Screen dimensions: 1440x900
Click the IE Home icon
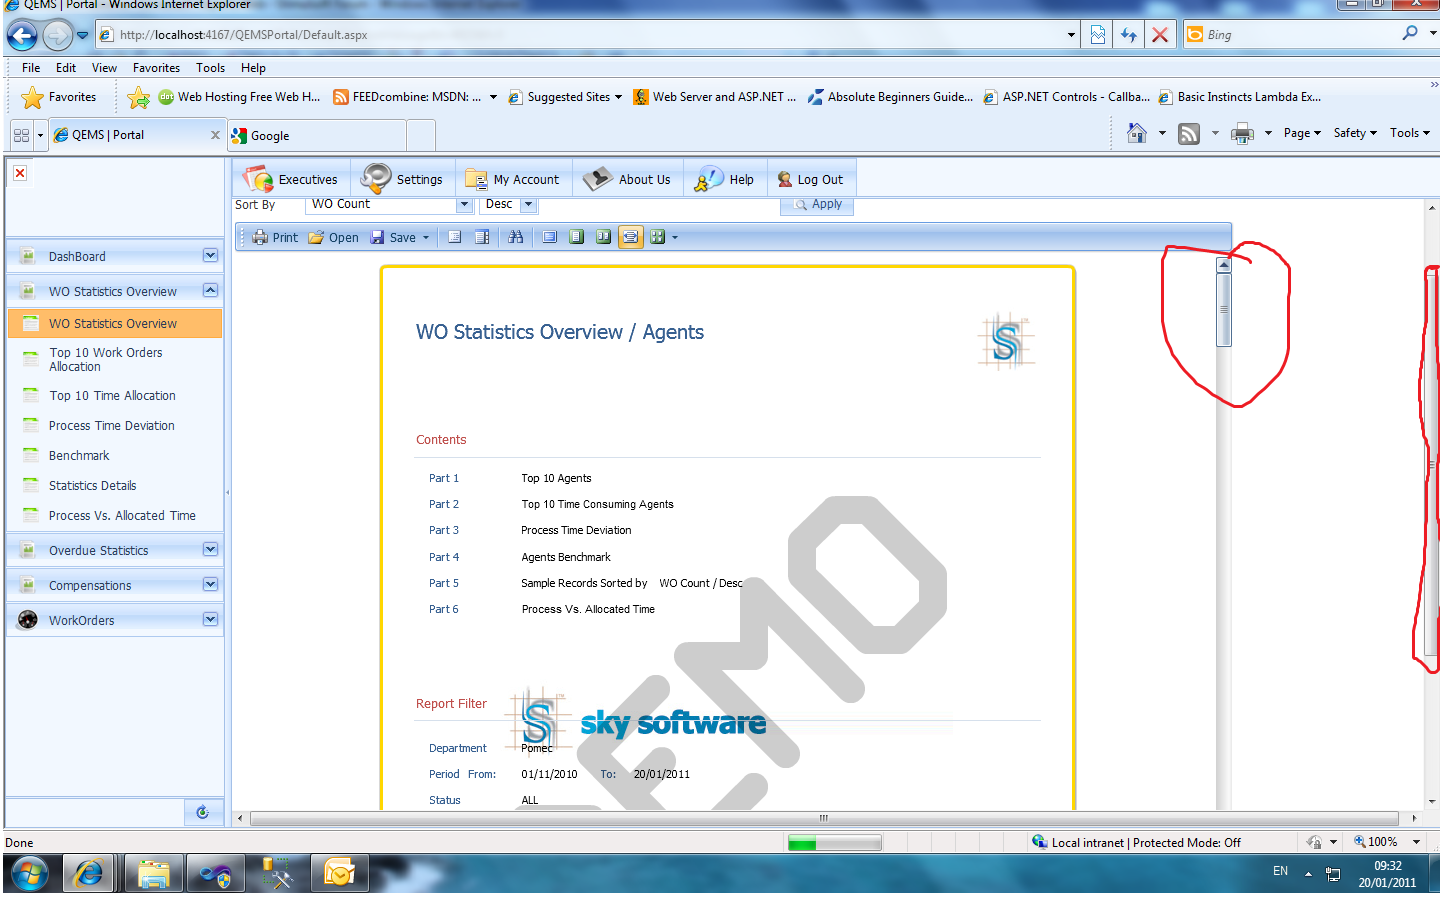[x=1137, y=133]
